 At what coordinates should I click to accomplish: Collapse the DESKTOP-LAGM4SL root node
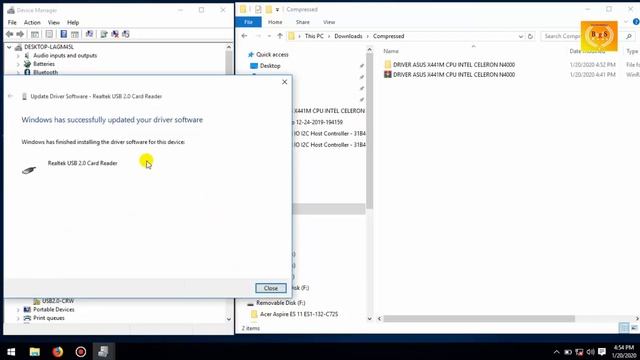[9, 47]
